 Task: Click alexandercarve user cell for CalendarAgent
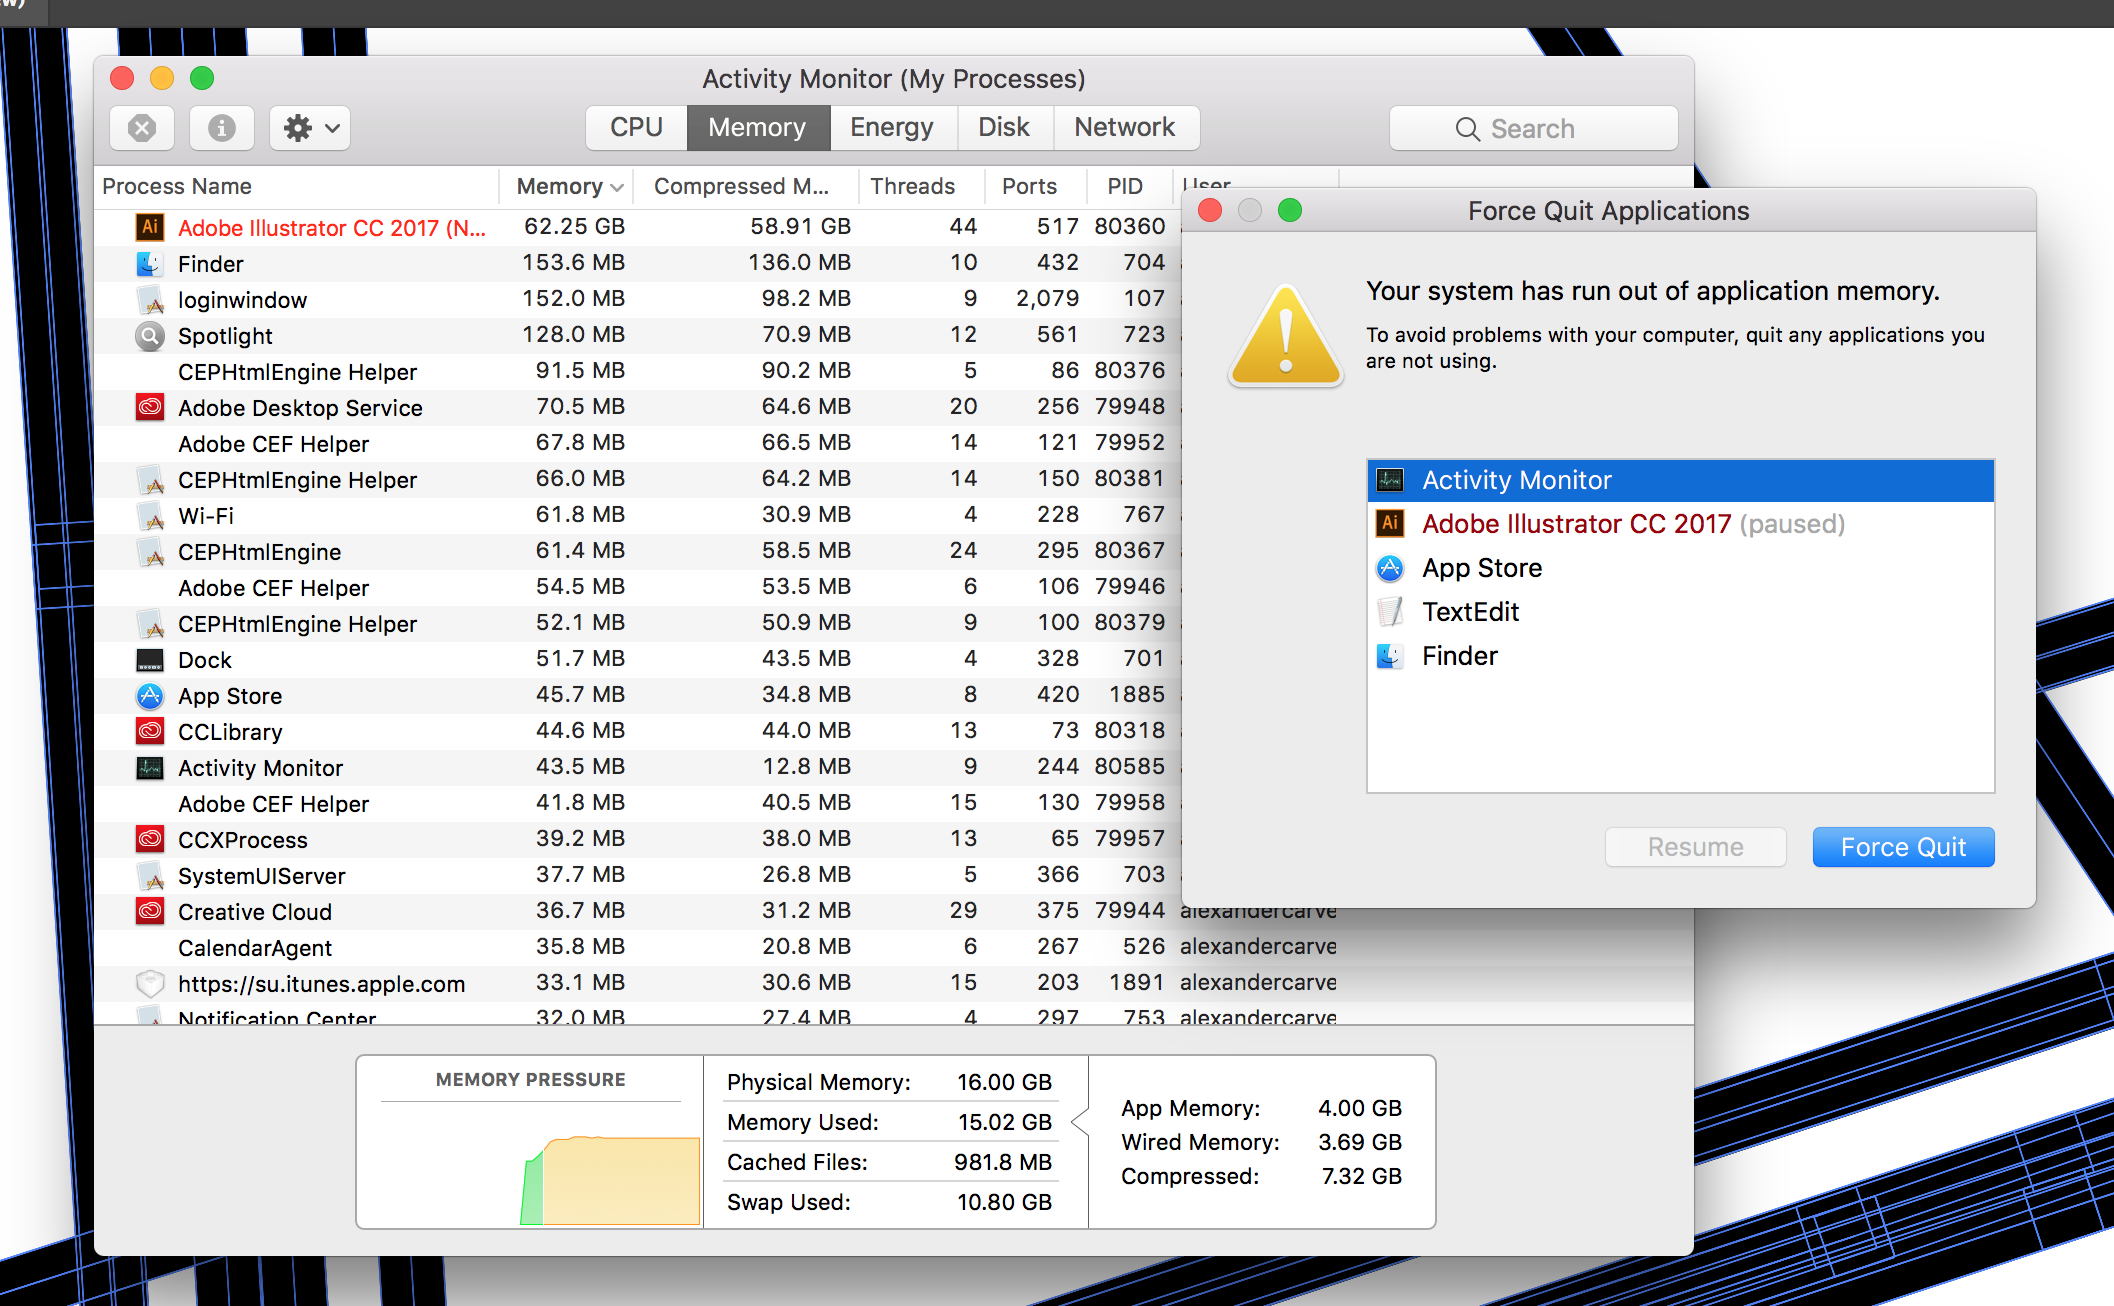[x=1258, y=947]
